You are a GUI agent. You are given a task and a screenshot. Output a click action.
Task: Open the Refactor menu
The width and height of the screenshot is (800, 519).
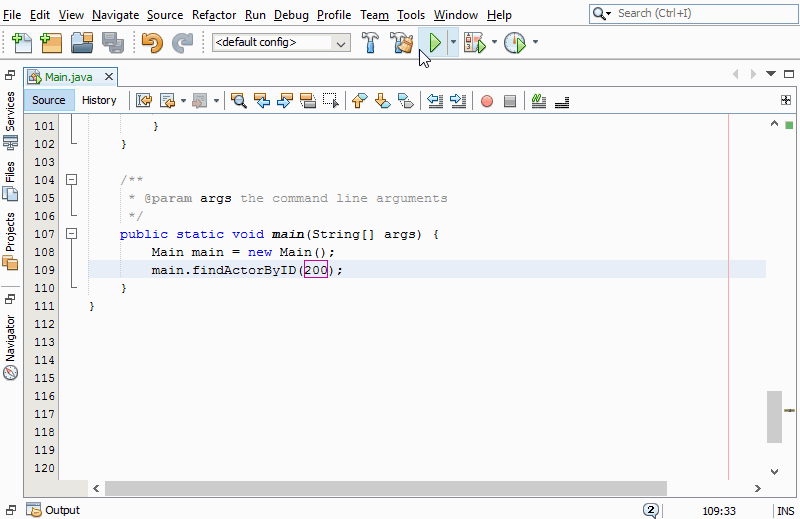click(x=215, y=15)
